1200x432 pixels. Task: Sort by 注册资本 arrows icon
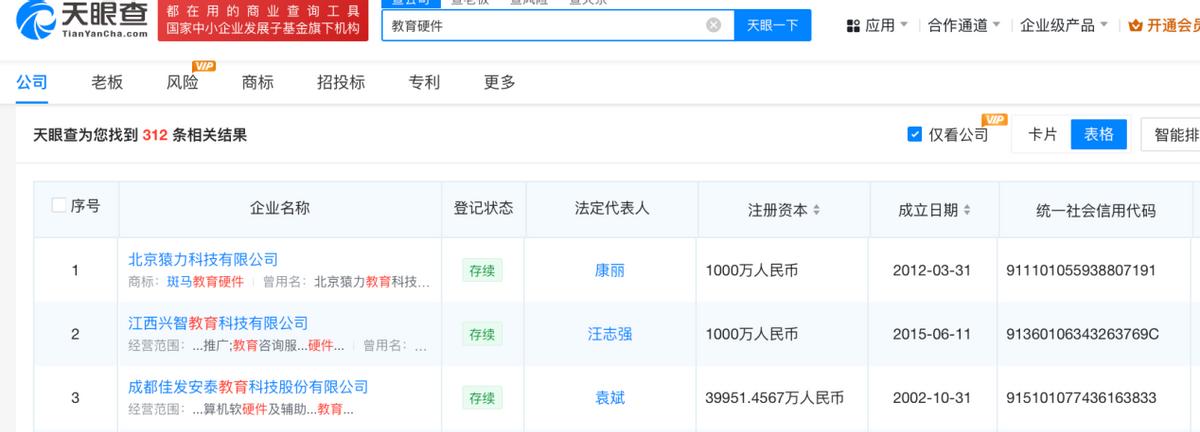(x=816, y=210)
